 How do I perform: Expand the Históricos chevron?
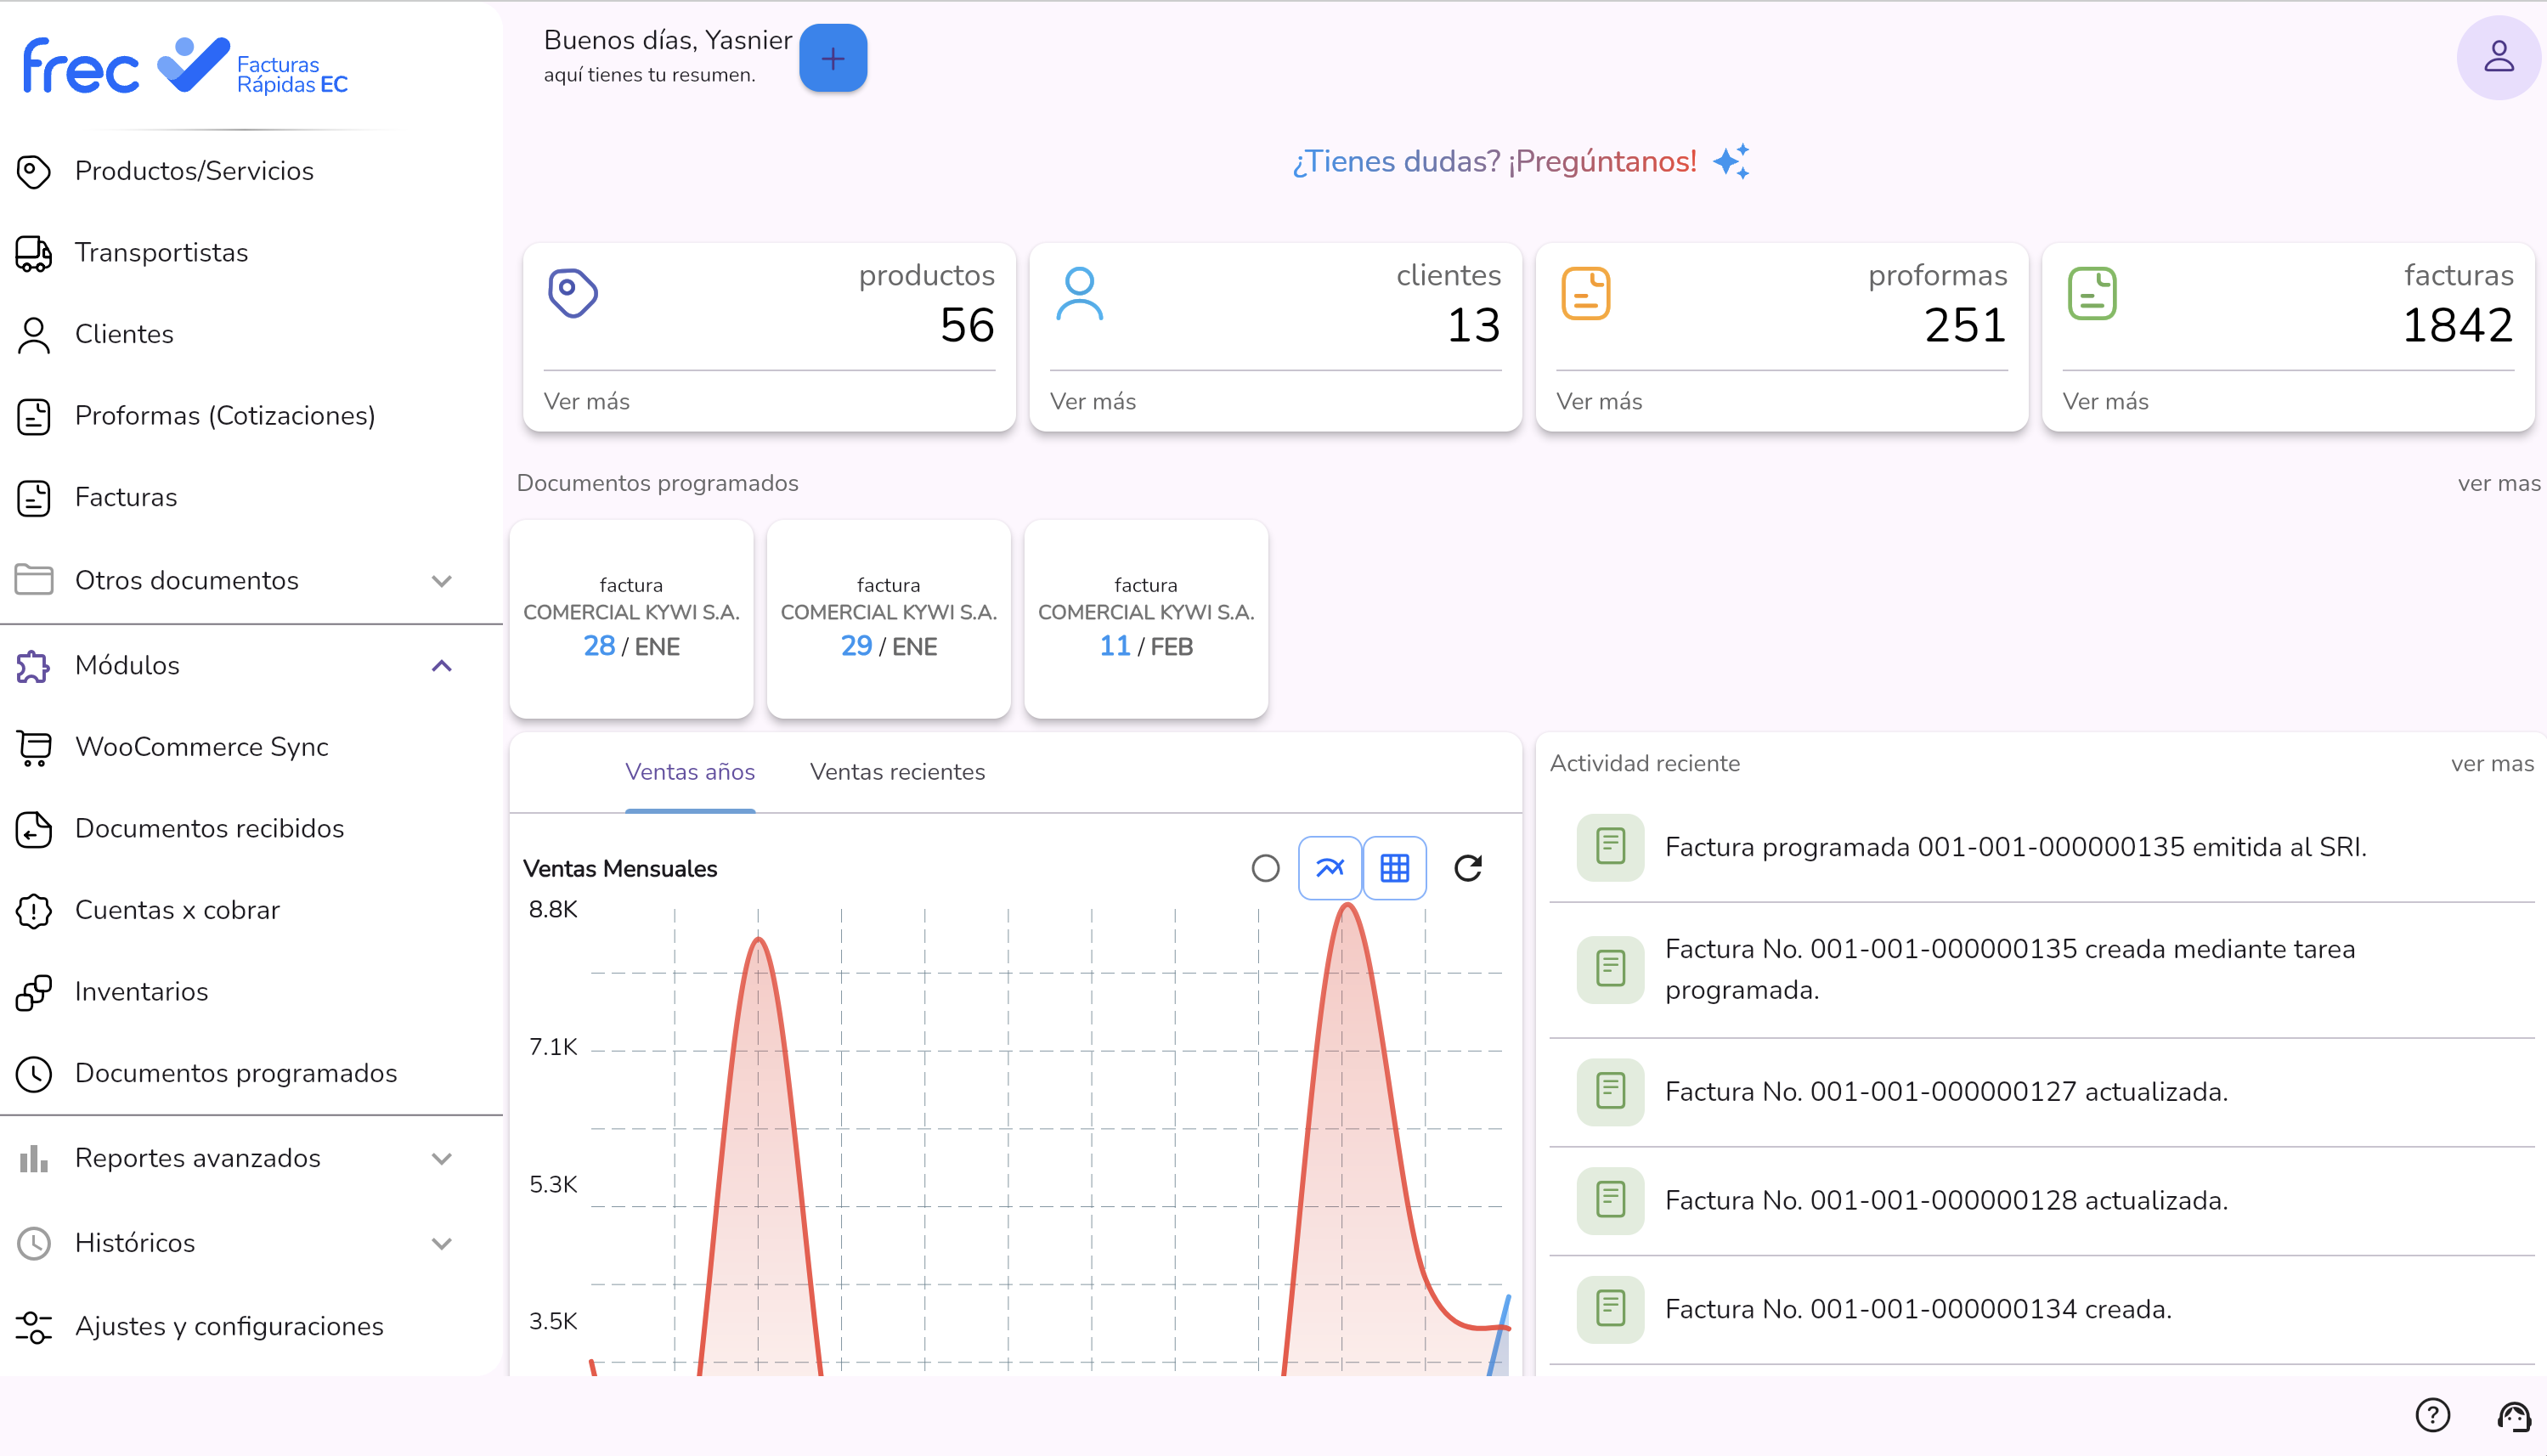(441, 1244)
